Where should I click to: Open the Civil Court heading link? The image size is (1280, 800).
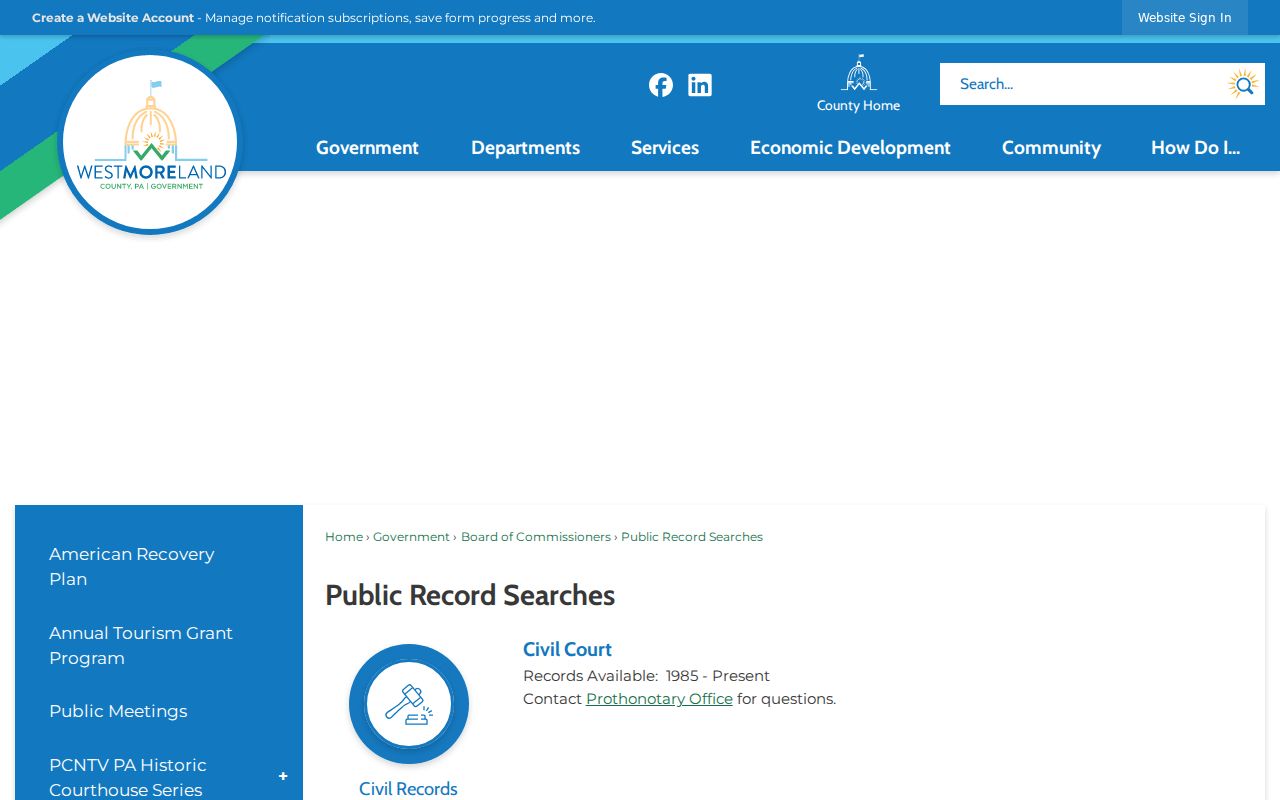tap(567, 649)
